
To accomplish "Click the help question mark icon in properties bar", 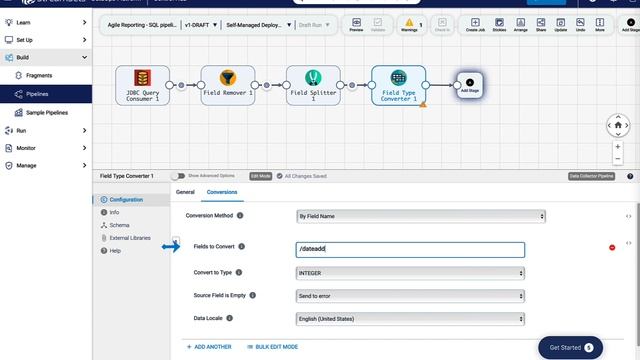I will [x=630, y=176].
